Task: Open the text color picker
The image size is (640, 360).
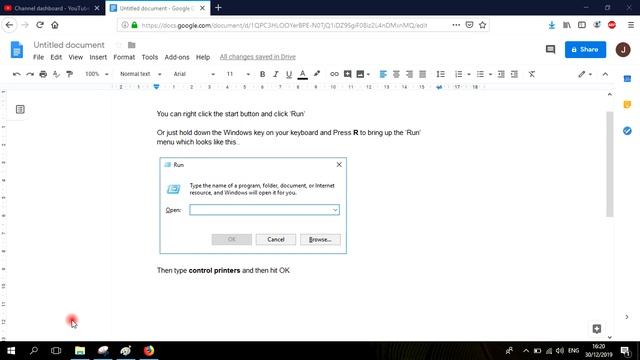Action: tap(302, 74)
